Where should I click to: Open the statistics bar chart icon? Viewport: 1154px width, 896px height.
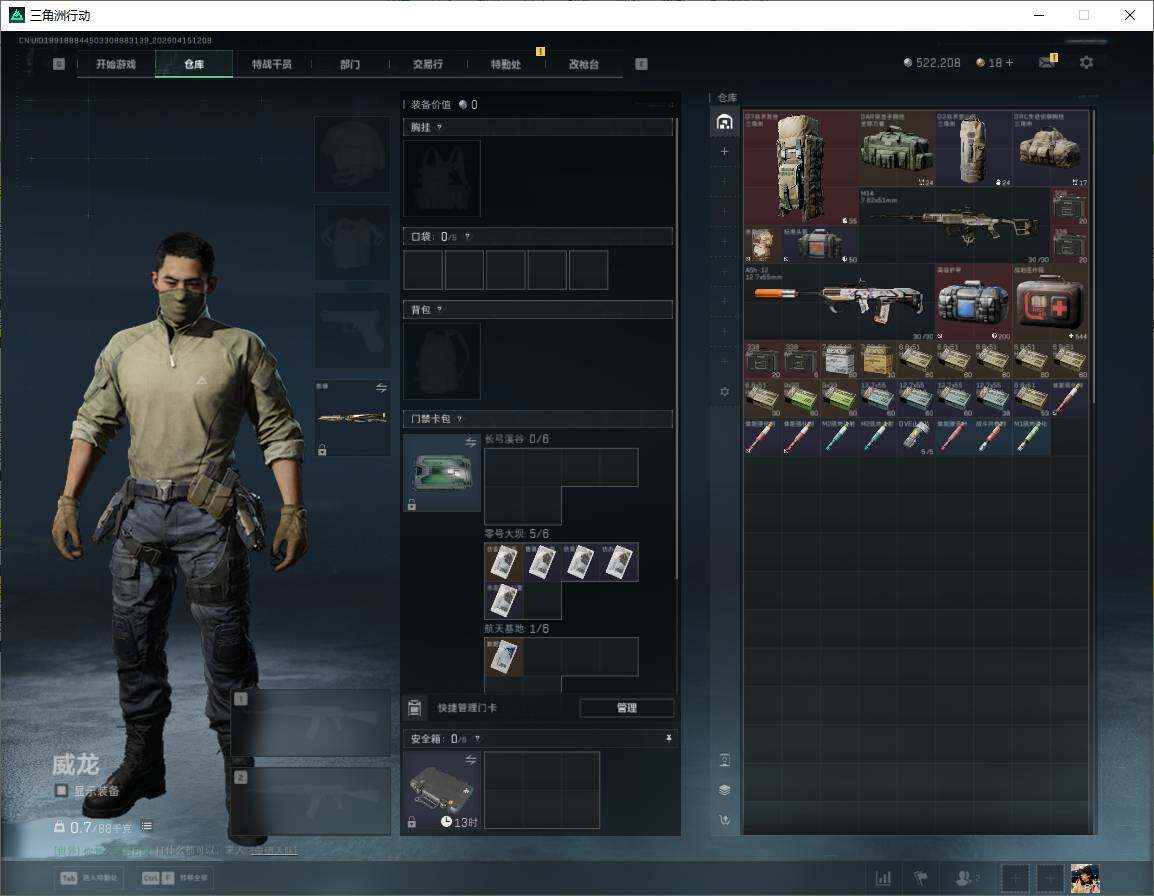[883, 878]
